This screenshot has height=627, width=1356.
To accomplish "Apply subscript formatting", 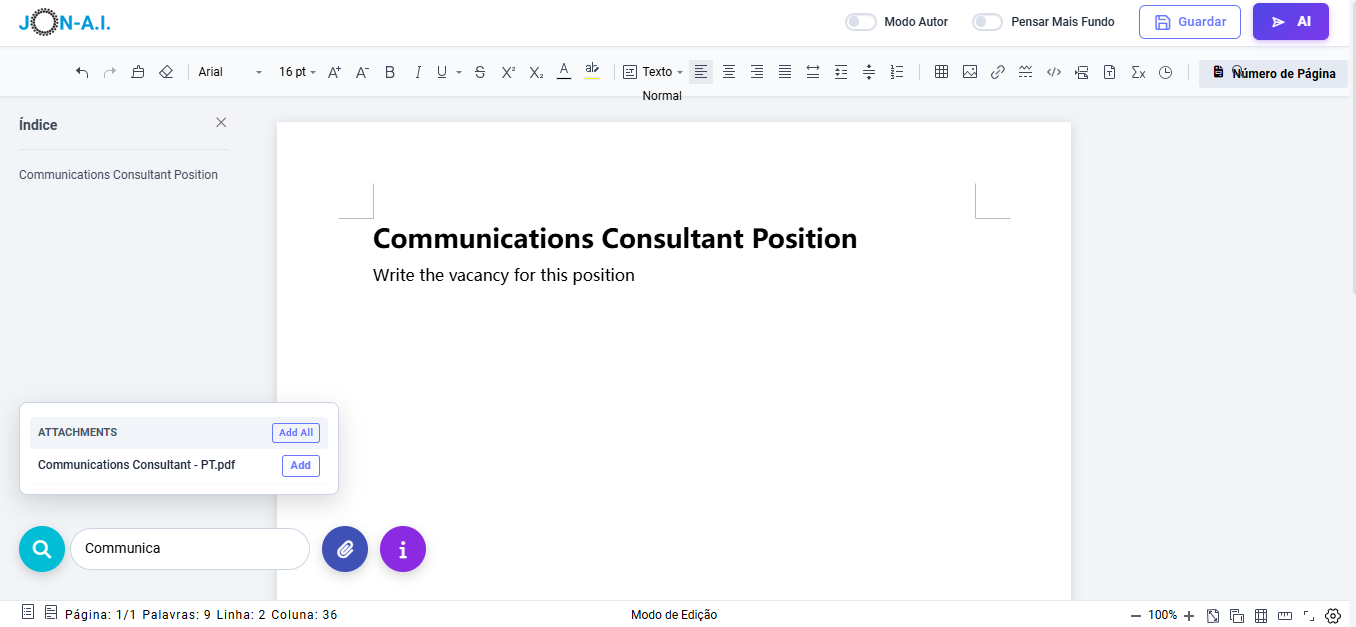I will click(536, 72).
